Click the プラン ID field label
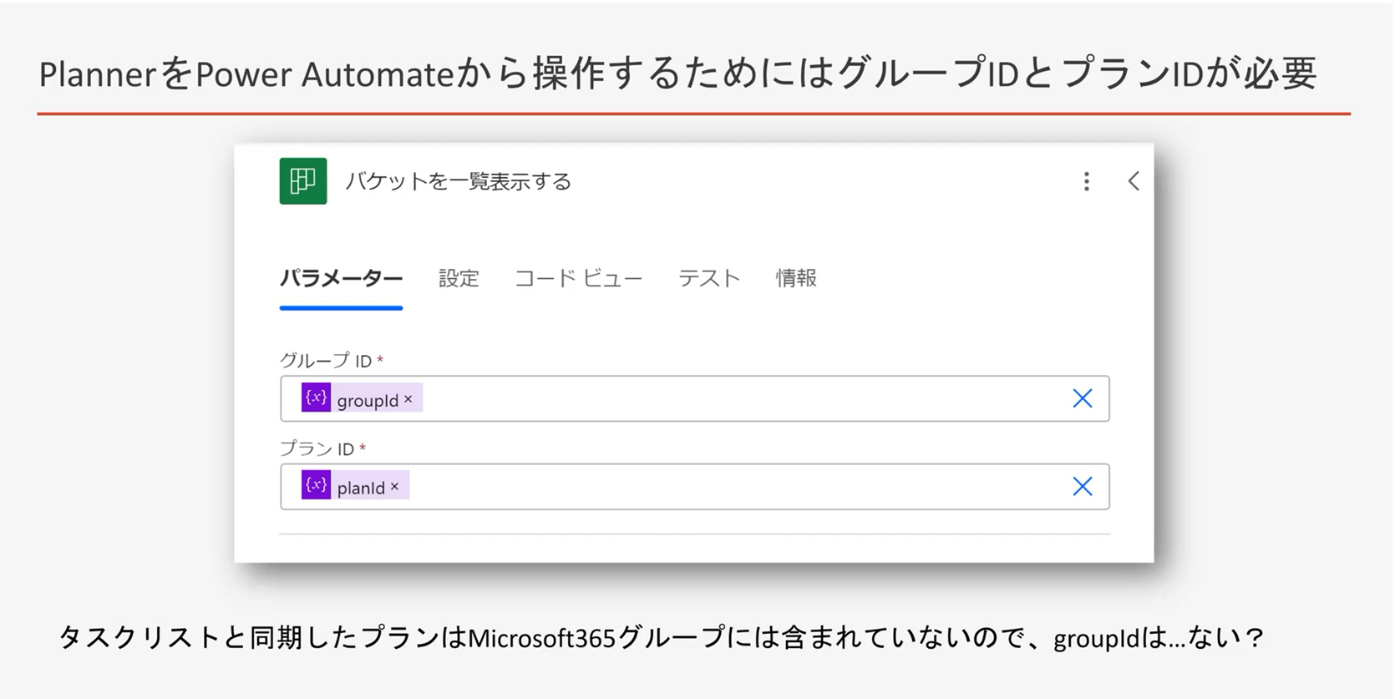 (x=322, y=449)
